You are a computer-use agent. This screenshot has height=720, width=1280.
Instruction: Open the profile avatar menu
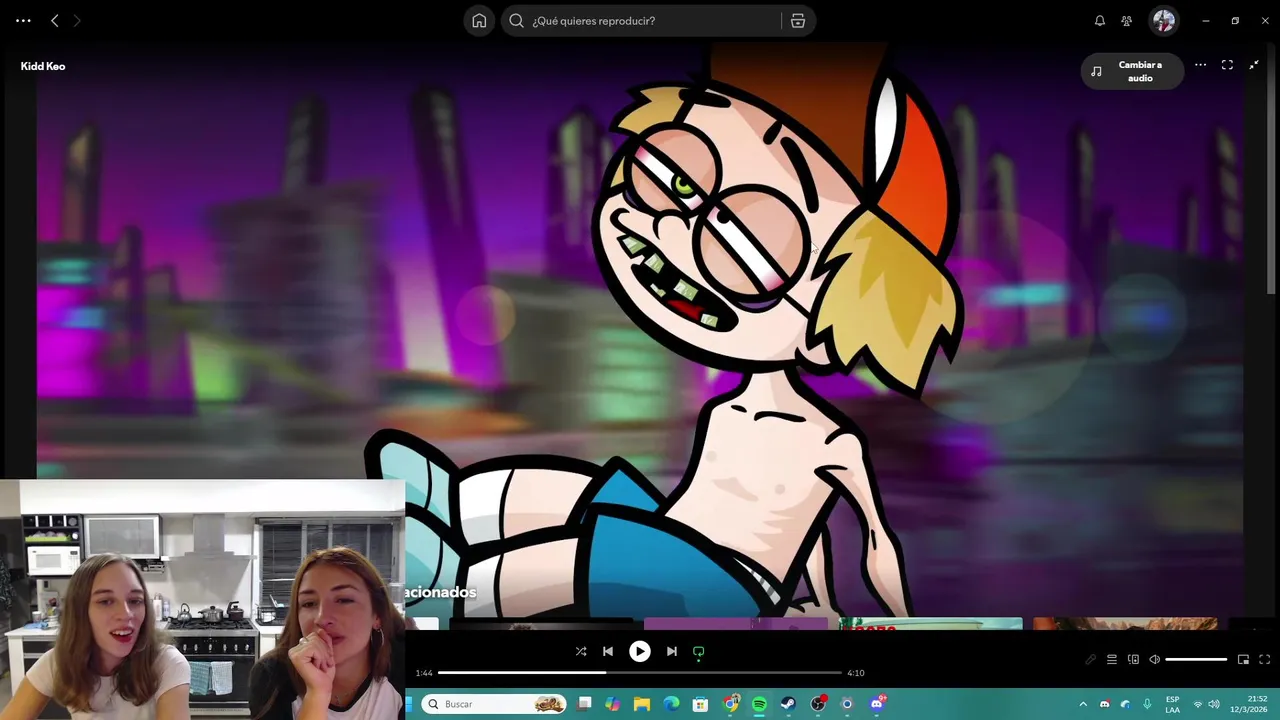point(1163,20)
